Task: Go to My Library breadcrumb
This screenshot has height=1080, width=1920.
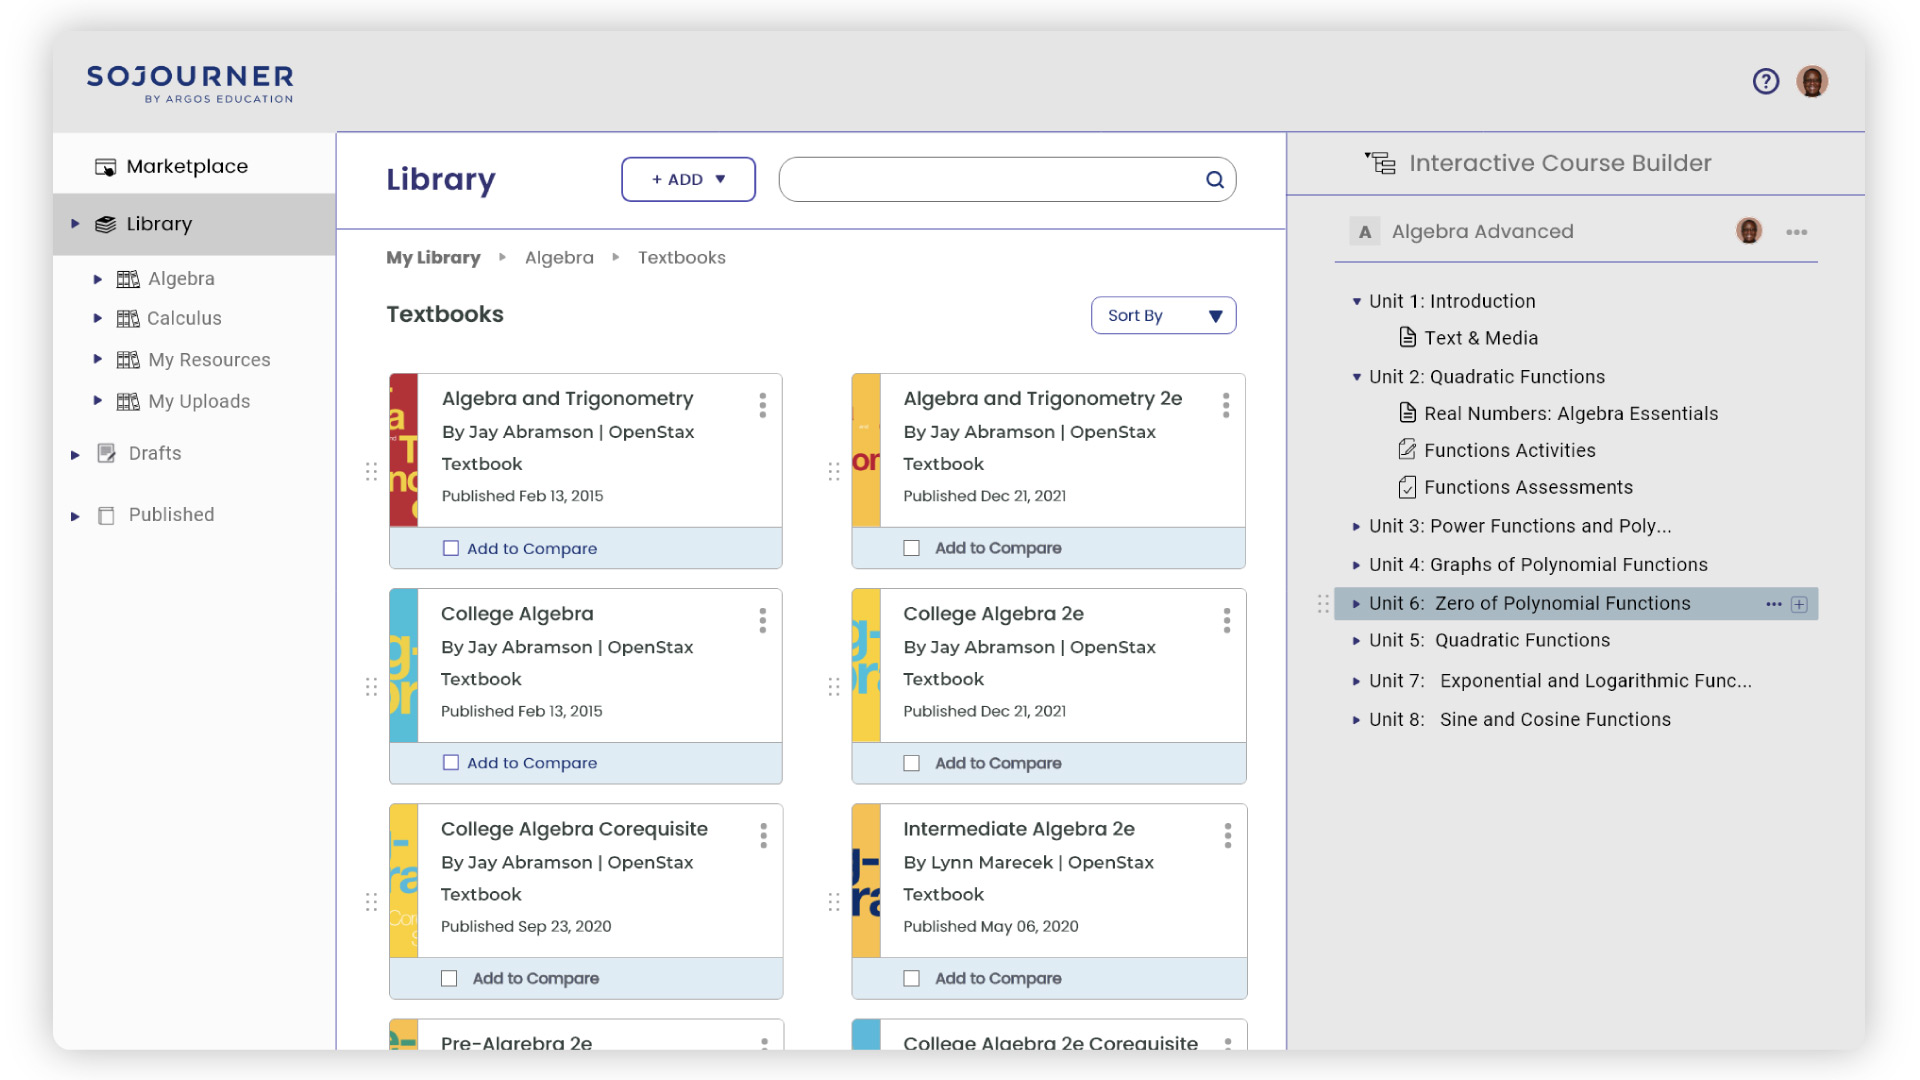Action: (x=433, y=257)
